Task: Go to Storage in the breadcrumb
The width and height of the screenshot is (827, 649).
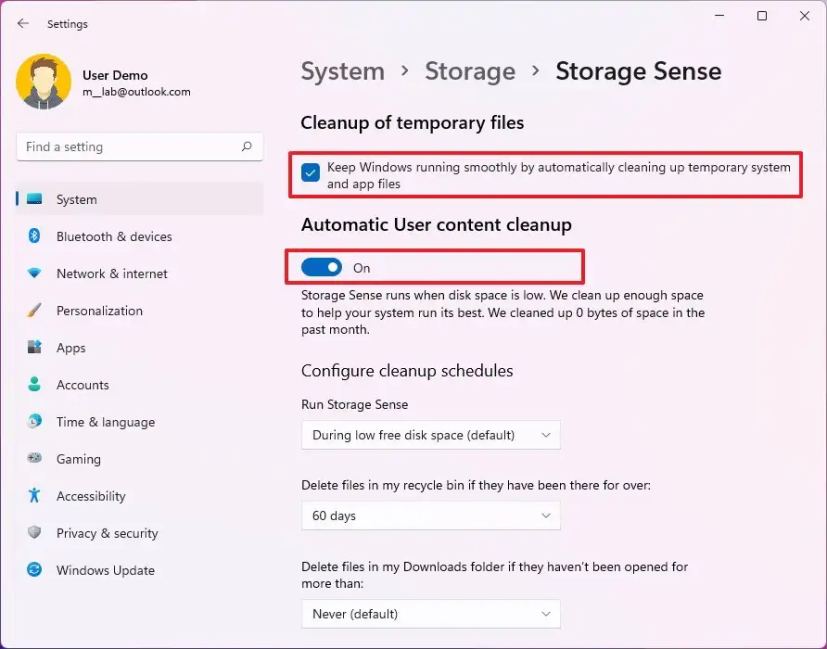Action: coord(469,71)
